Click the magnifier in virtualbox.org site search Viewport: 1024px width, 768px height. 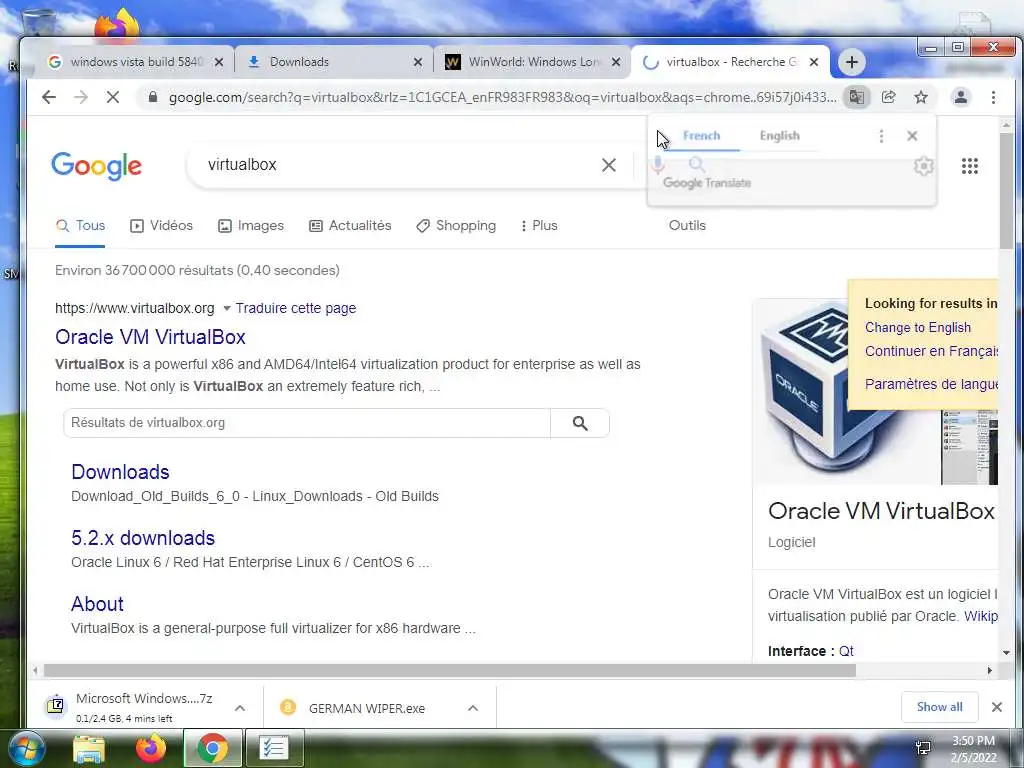tap(580, 423)
